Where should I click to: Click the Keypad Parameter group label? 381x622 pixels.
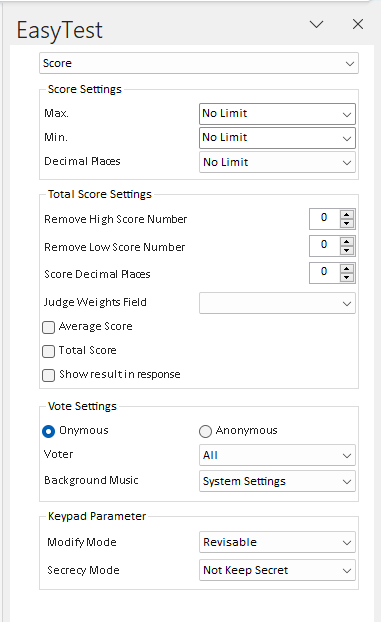pos(97,516)
